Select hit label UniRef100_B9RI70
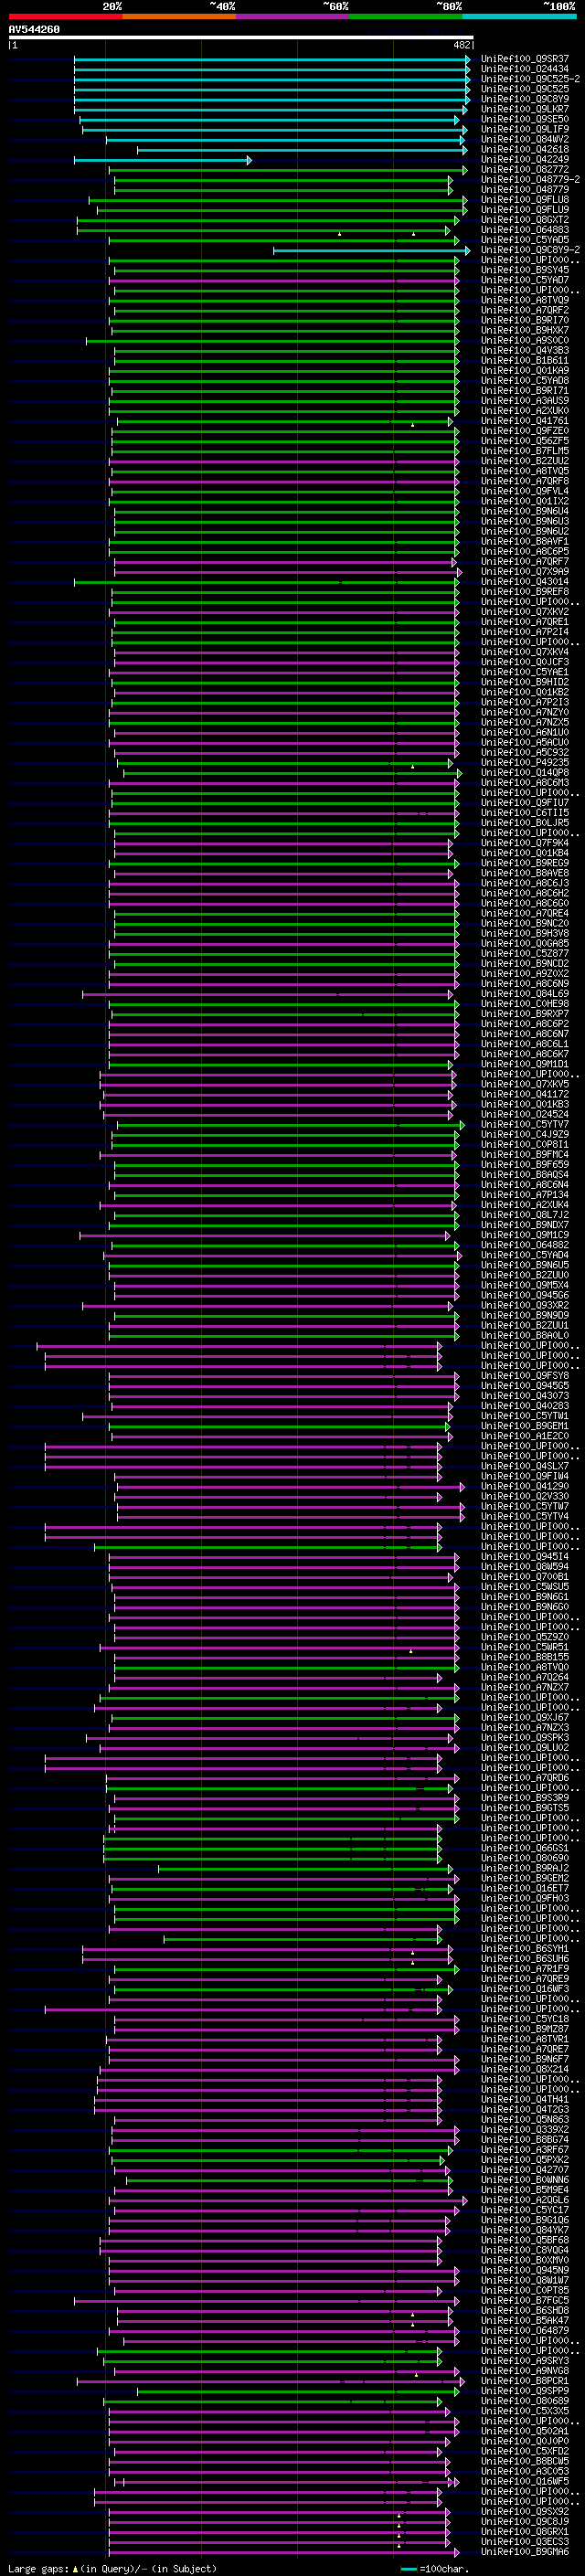 [525, 320]
